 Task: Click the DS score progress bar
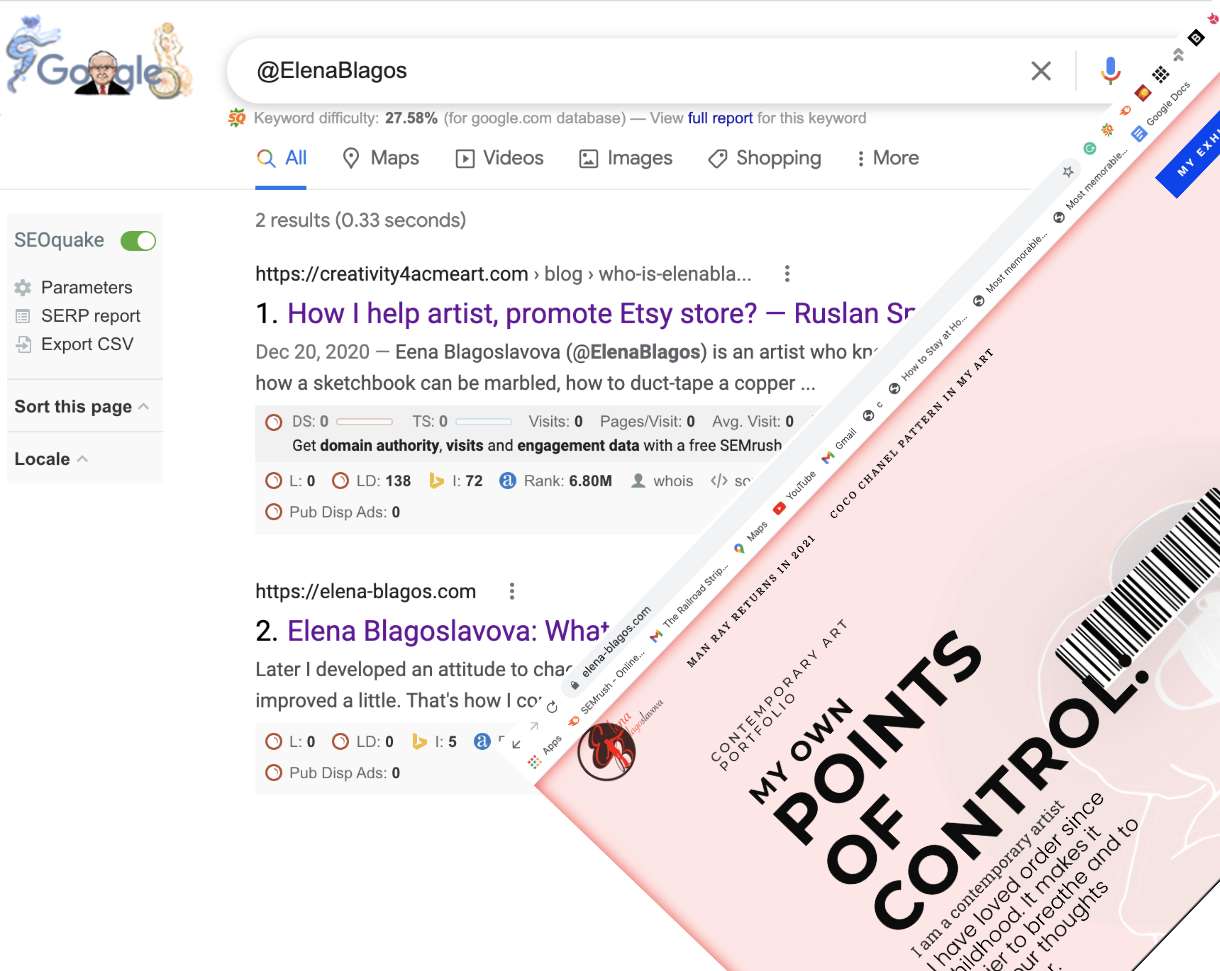(364, 421)
